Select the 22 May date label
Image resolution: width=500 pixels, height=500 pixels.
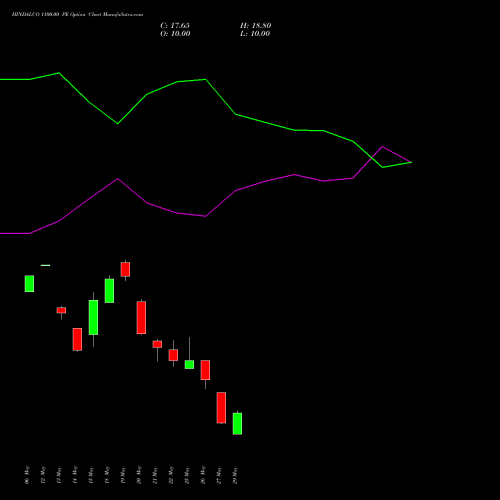tap(171, 475)
